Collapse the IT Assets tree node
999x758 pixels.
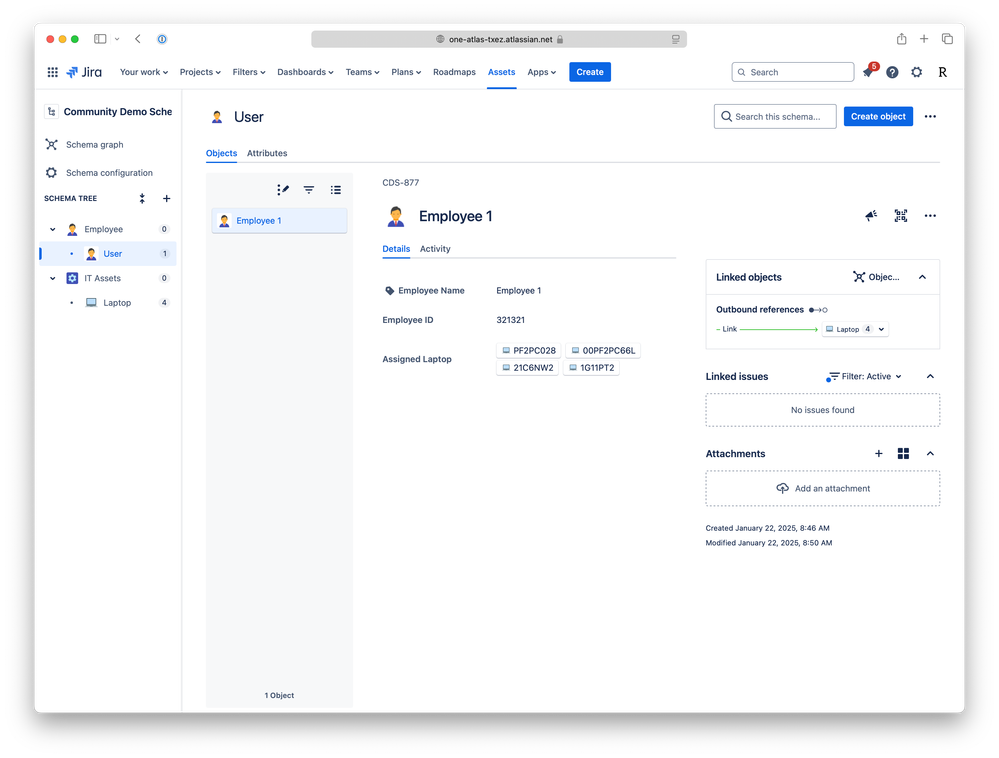pos(53,278)
